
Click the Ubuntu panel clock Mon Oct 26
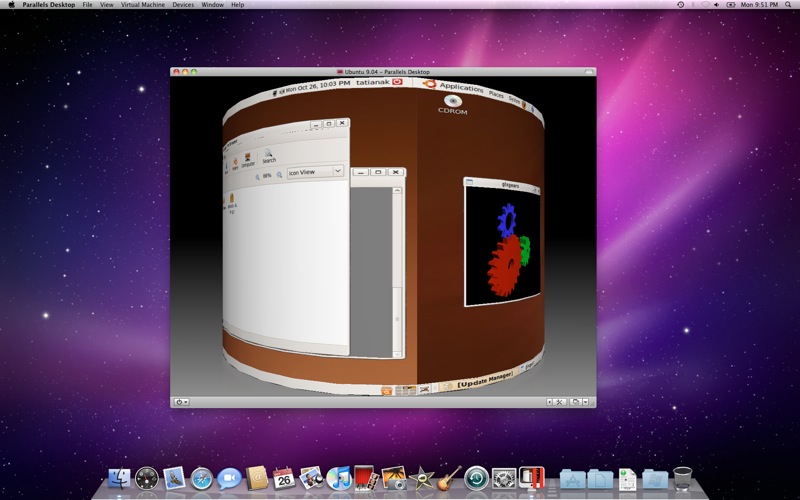[x=317, y=86]
